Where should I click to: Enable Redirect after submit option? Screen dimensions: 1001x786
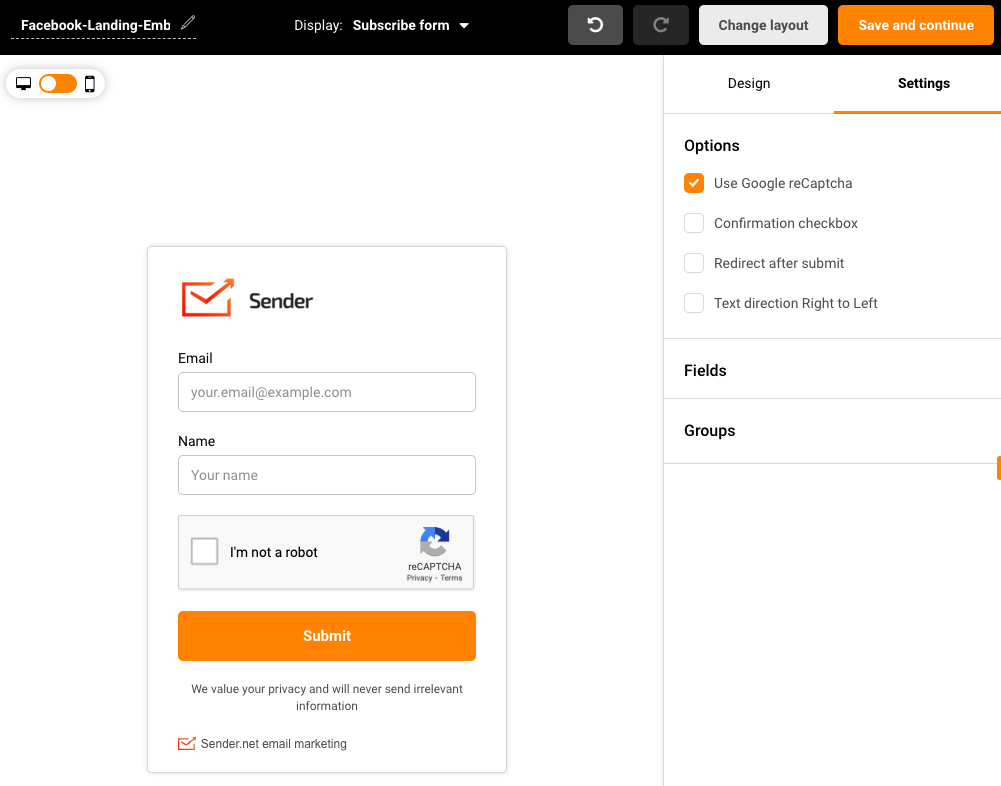694,263
